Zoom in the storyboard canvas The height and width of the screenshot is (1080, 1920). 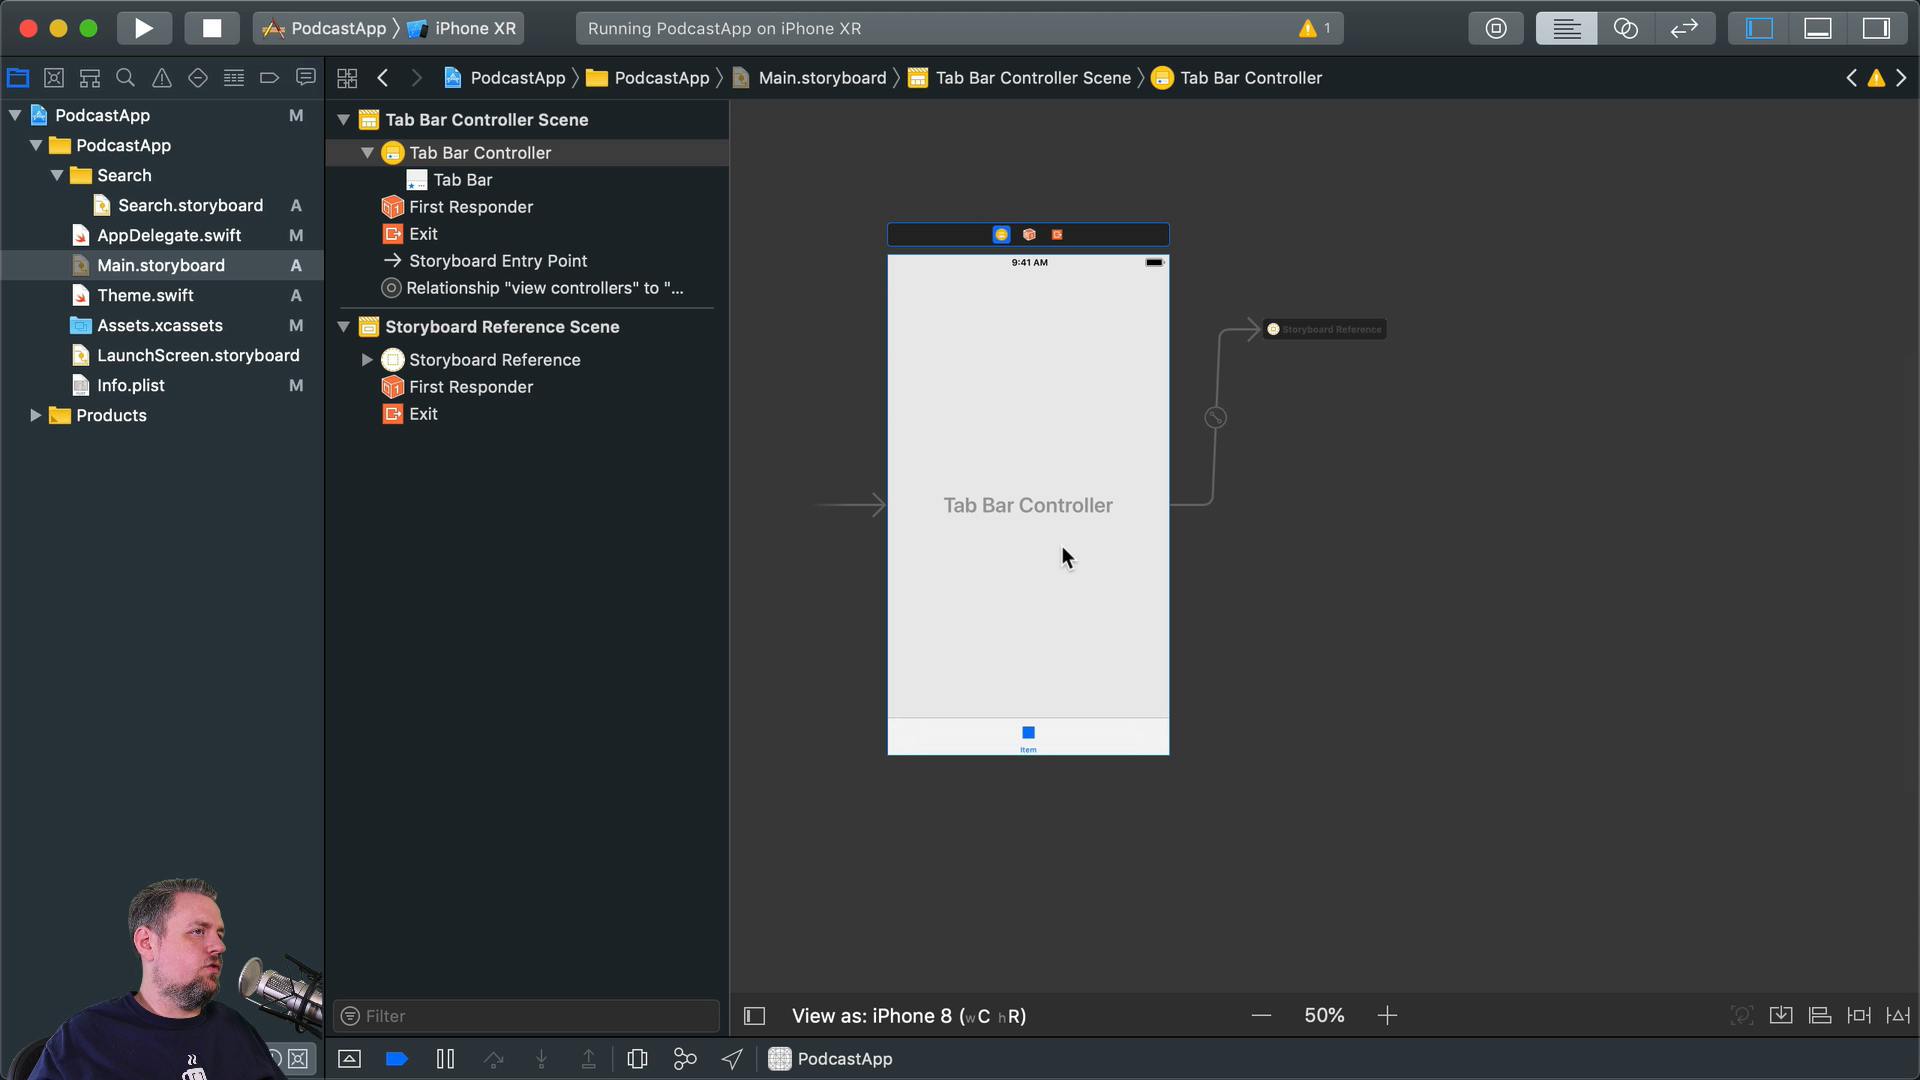(x=1387, y=1016)
